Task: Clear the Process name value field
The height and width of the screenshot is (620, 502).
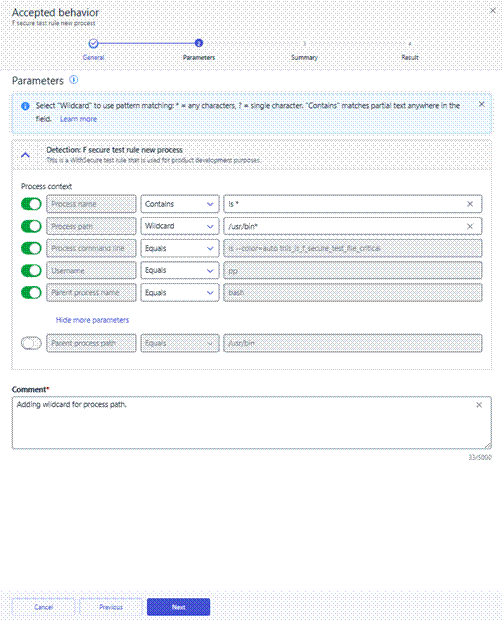Action: click(x=470, y=204)
